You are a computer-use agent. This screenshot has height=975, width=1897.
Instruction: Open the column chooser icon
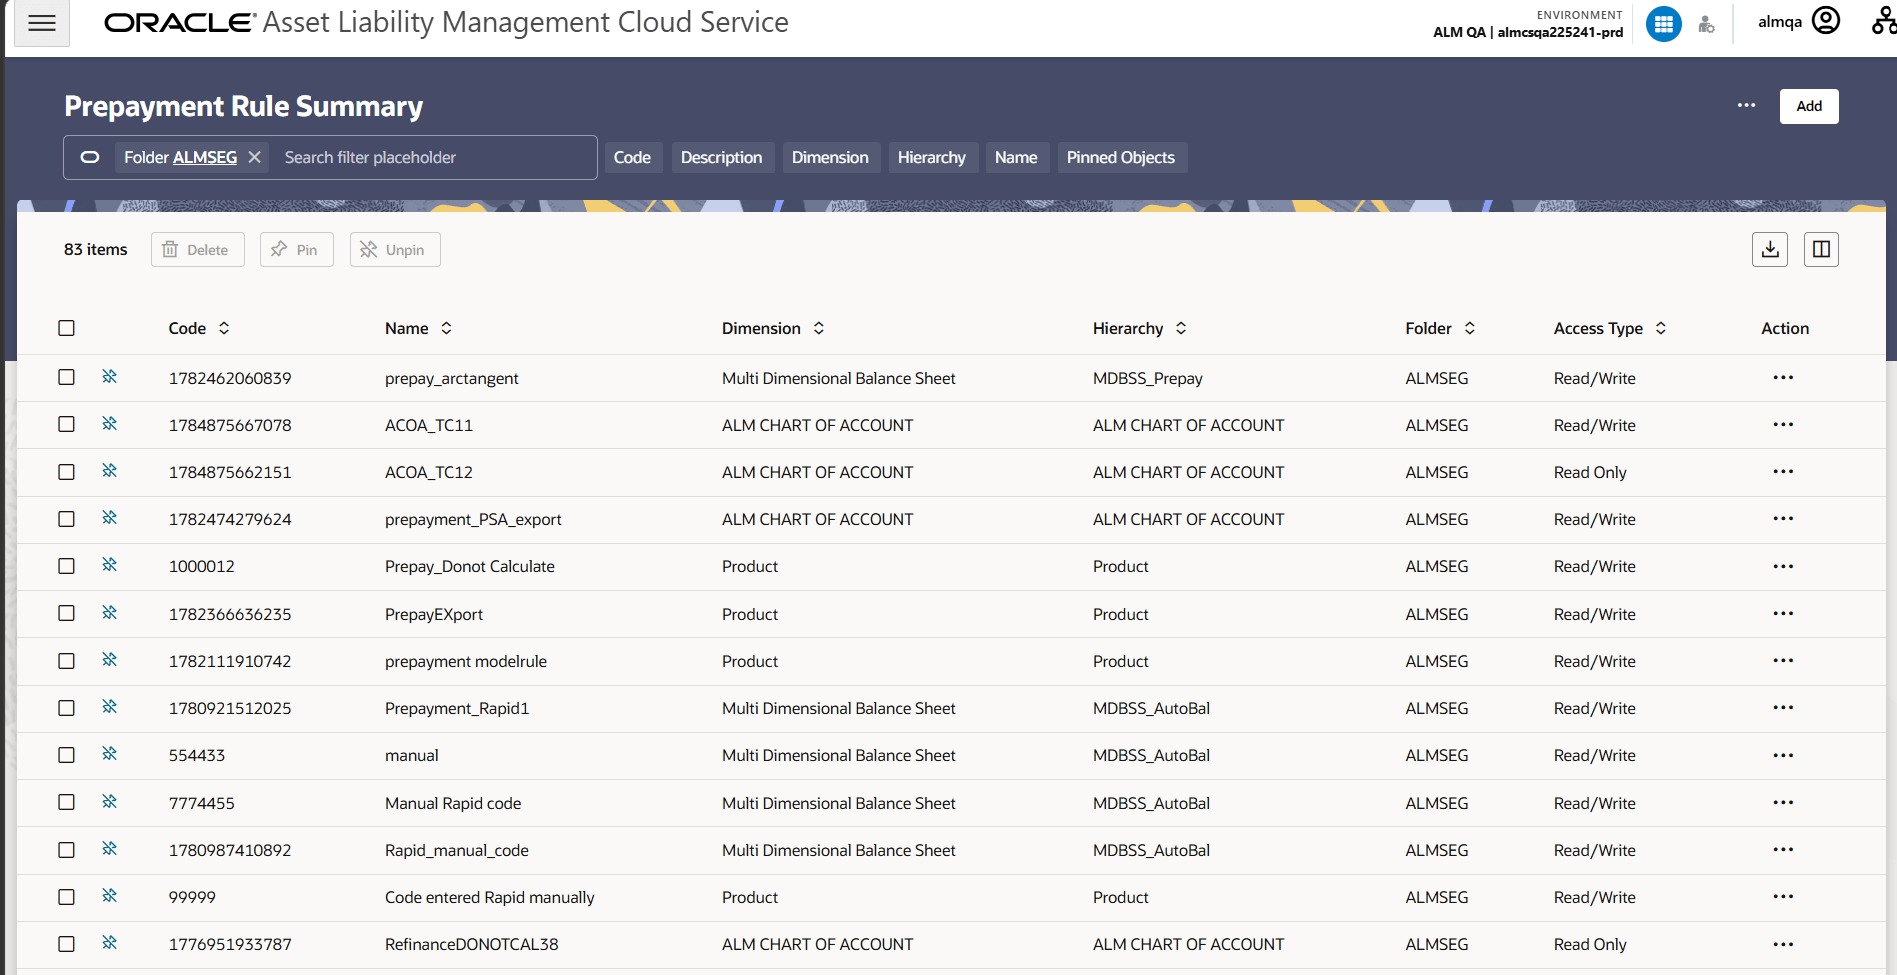coord(1822,250)
